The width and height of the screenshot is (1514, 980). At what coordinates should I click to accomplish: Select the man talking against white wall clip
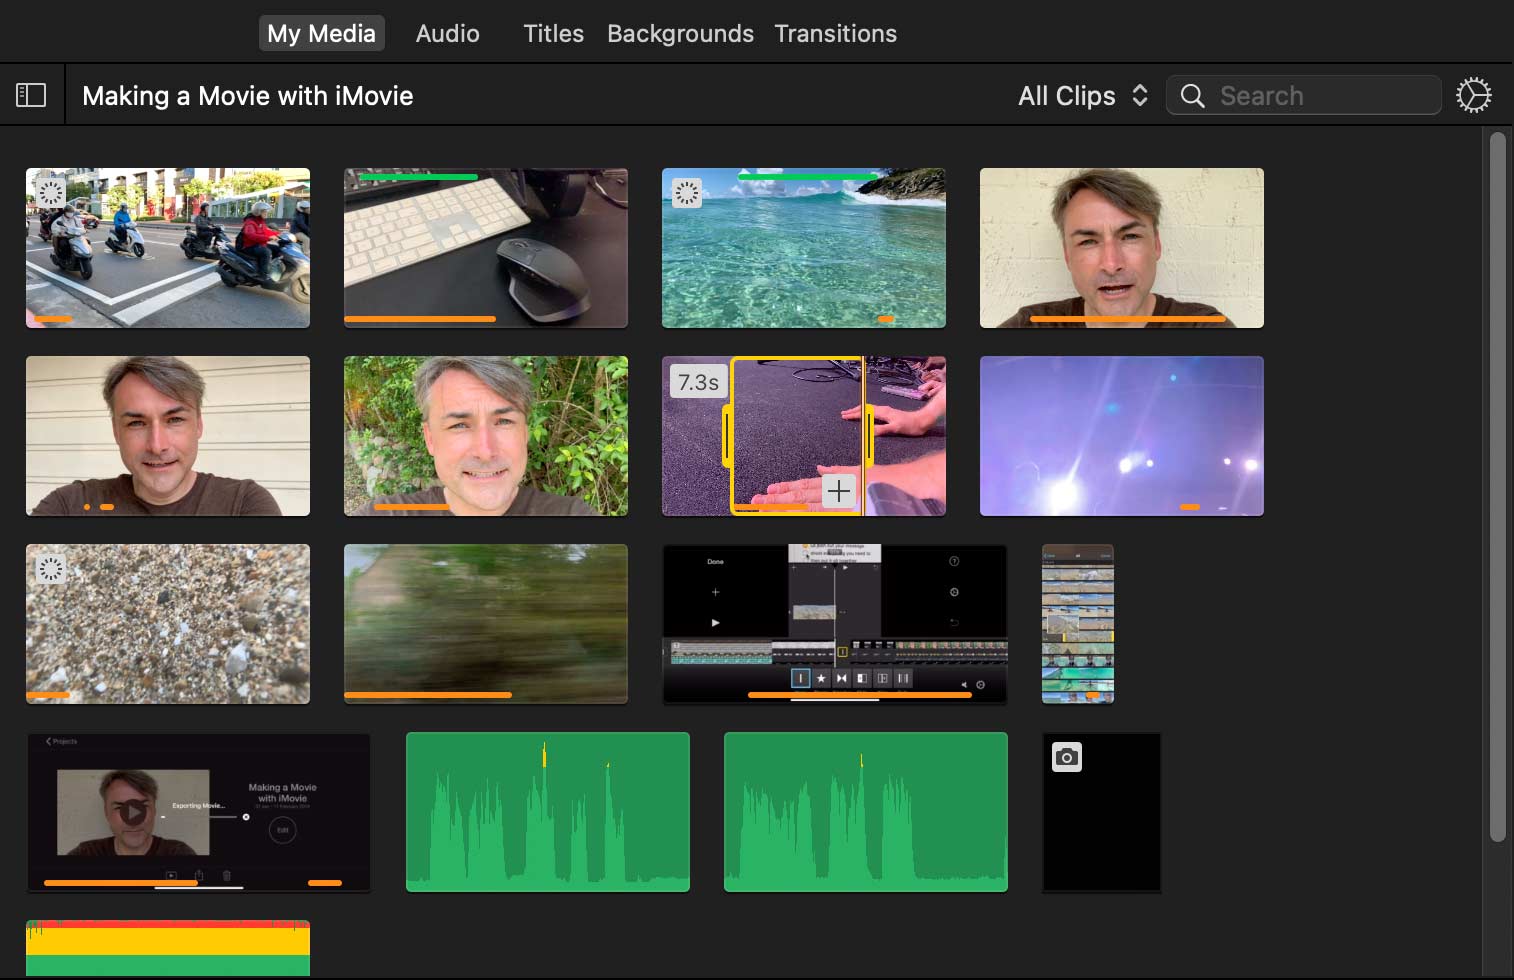(1122, 248)
